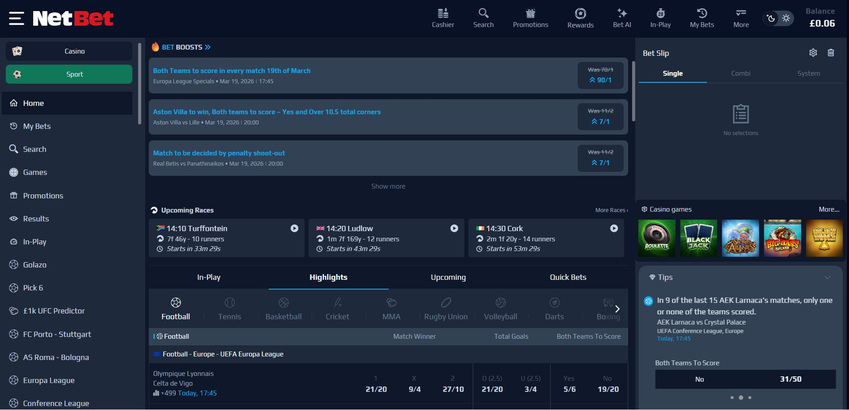Image resolution: width=849 pixels, height=410 pixels.
Task: Open the Upcoming events tab
Action: tap(448, 277)
